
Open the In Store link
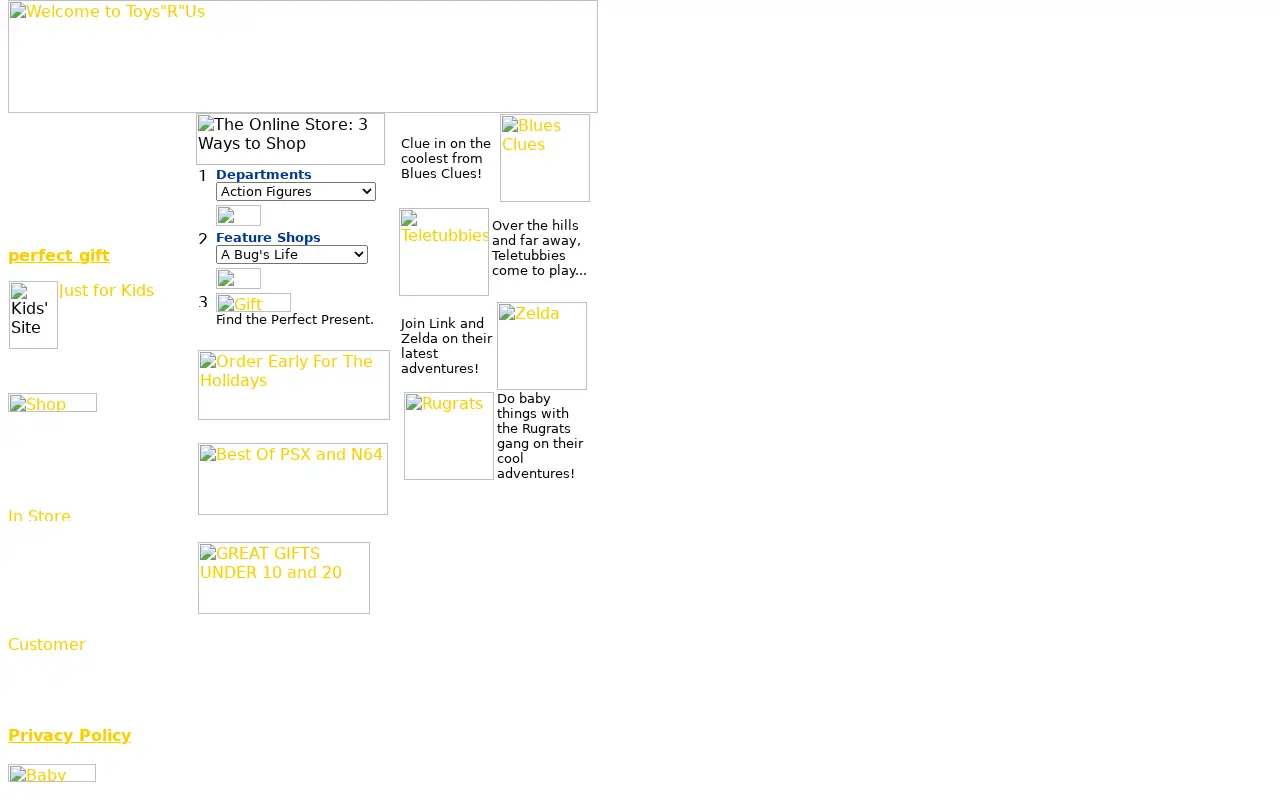[39, 516]
